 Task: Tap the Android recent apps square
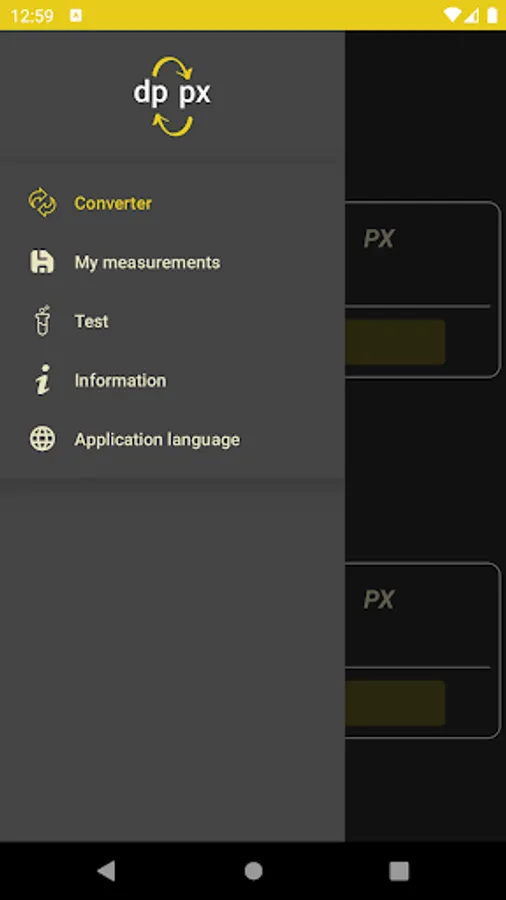pyautogui.click(x=399, y=871)
